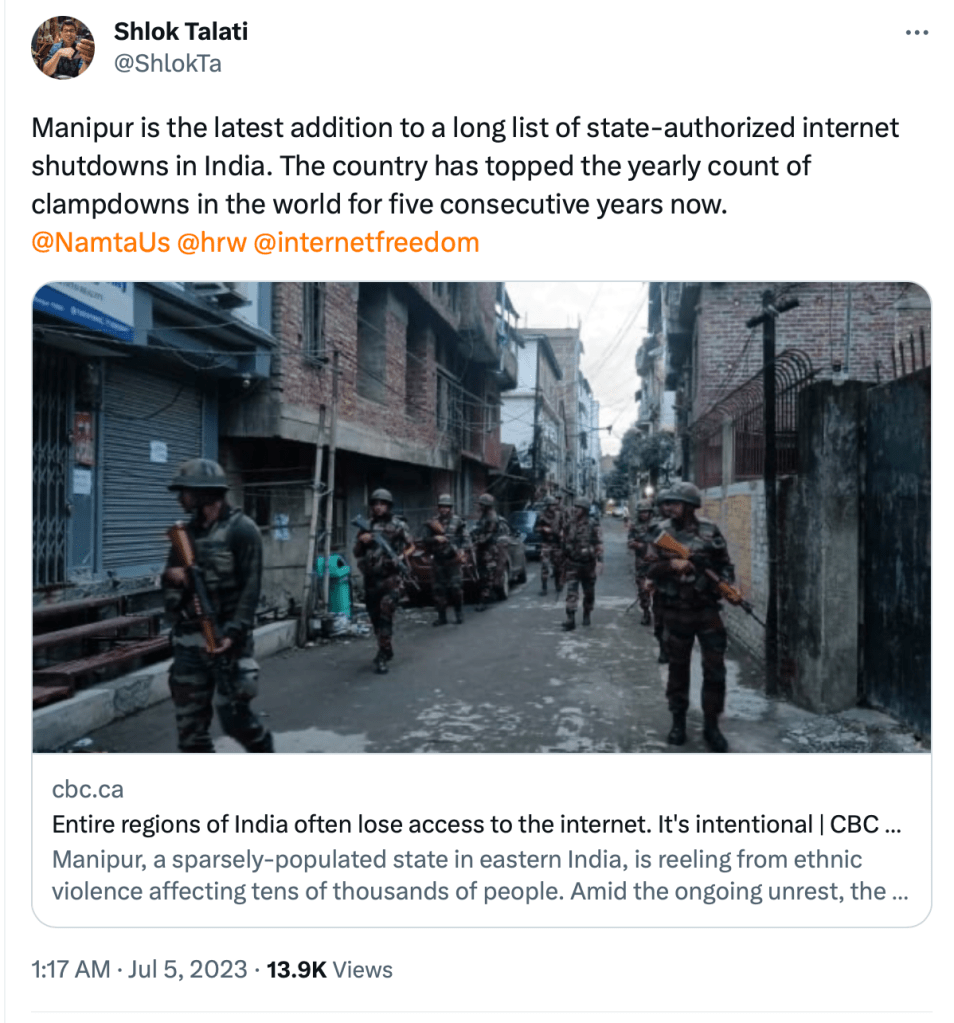
Task: Click the cbc.ca domain label
Action: pos(88,789)
